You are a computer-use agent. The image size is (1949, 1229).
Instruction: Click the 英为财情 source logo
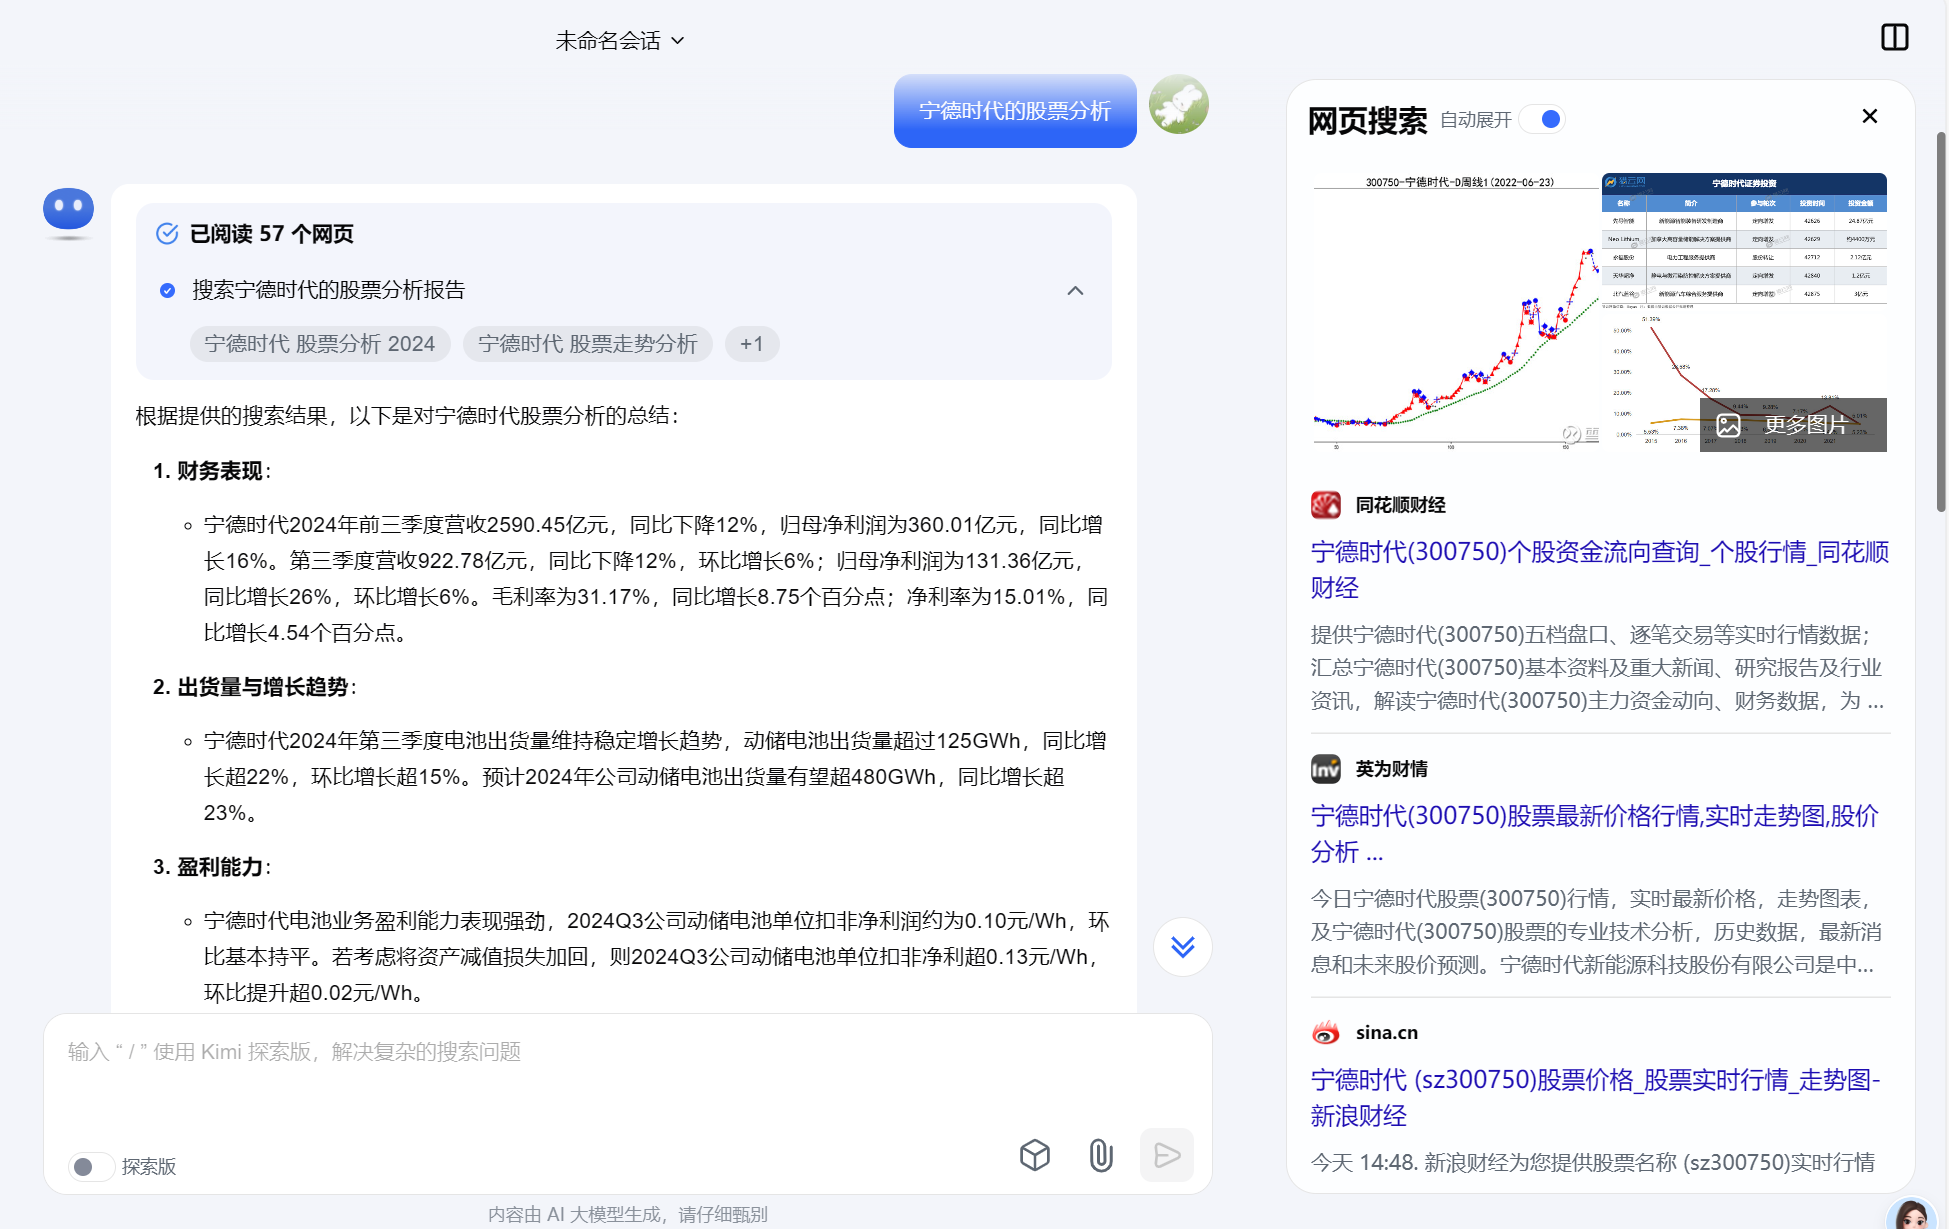point(1325,769)
